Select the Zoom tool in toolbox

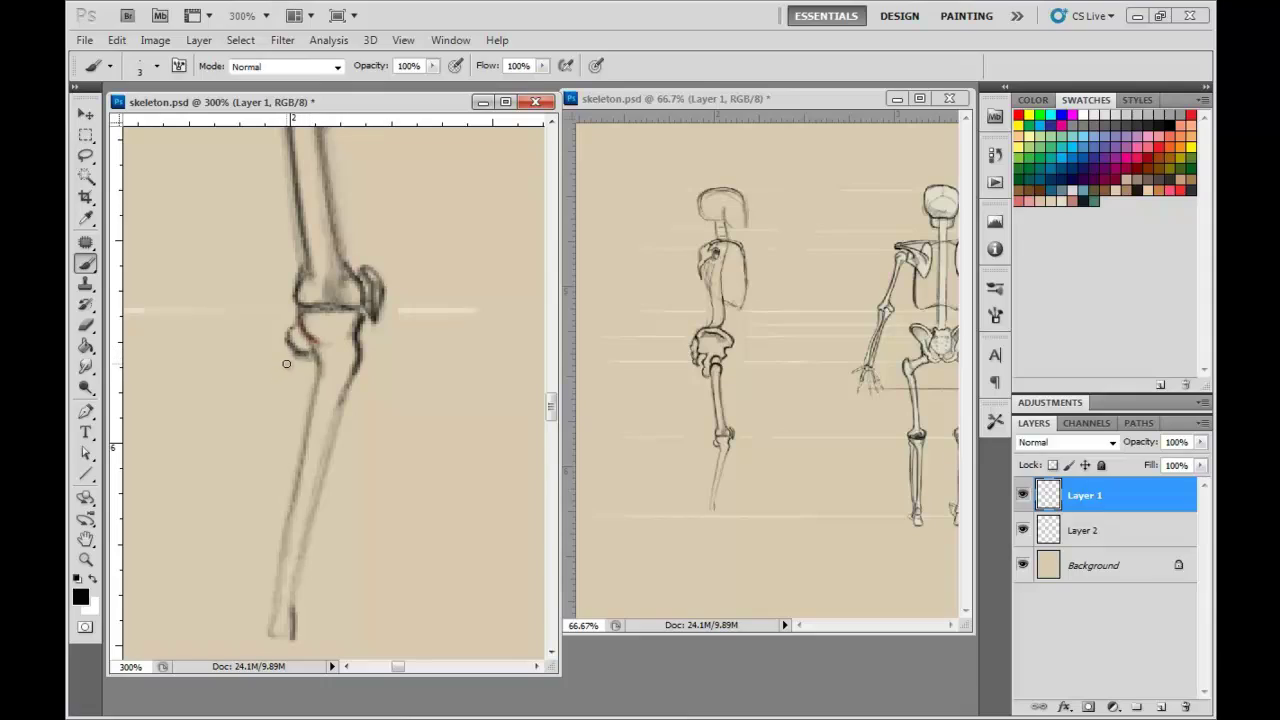[x=86, y=560]
